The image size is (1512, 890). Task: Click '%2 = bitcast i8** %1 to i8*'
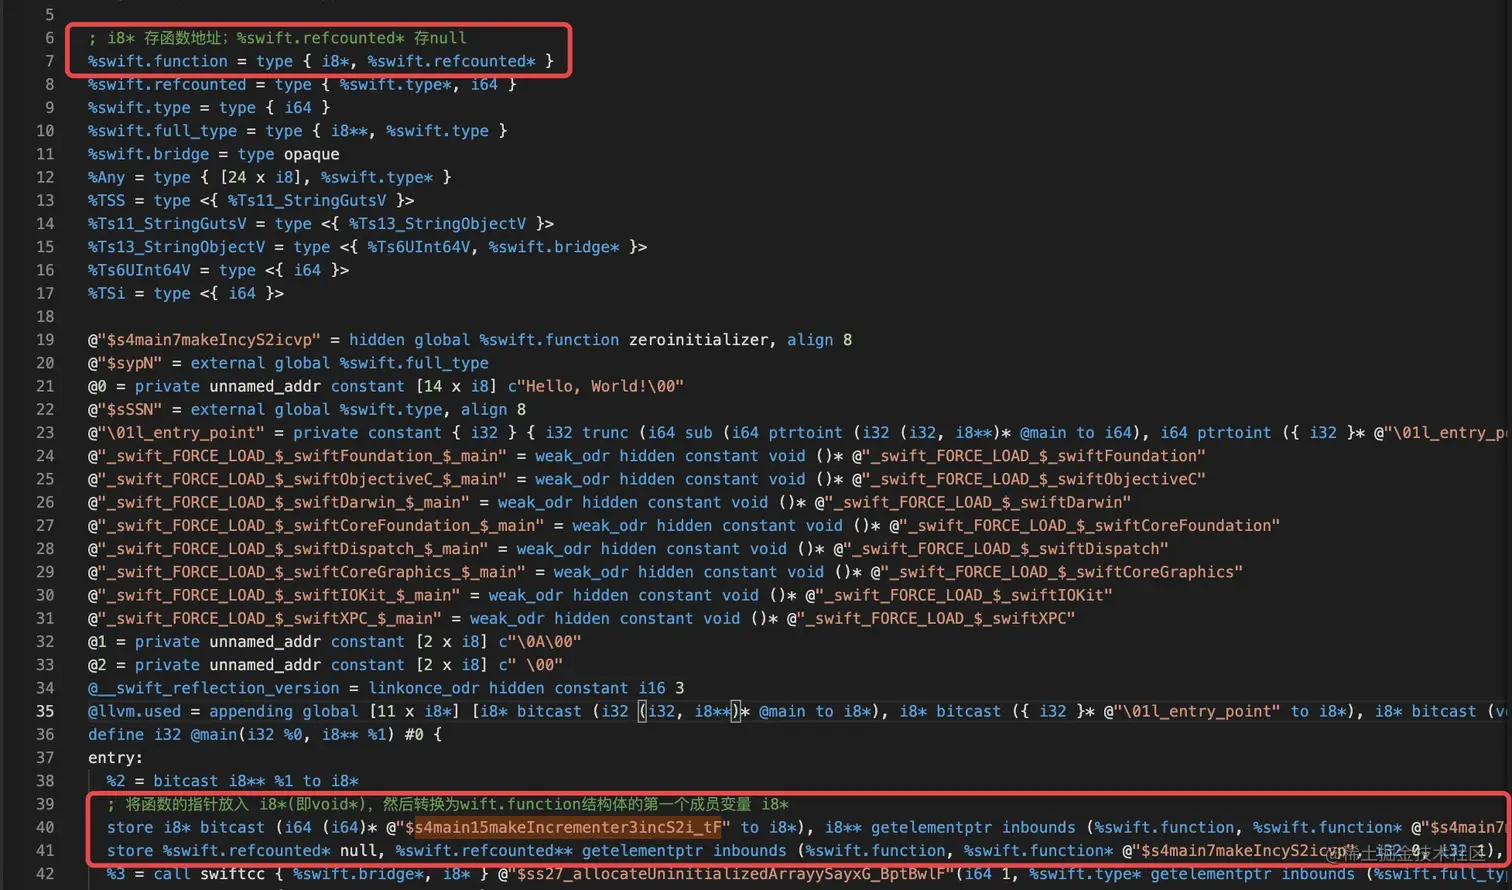click(x=233, y=781)
